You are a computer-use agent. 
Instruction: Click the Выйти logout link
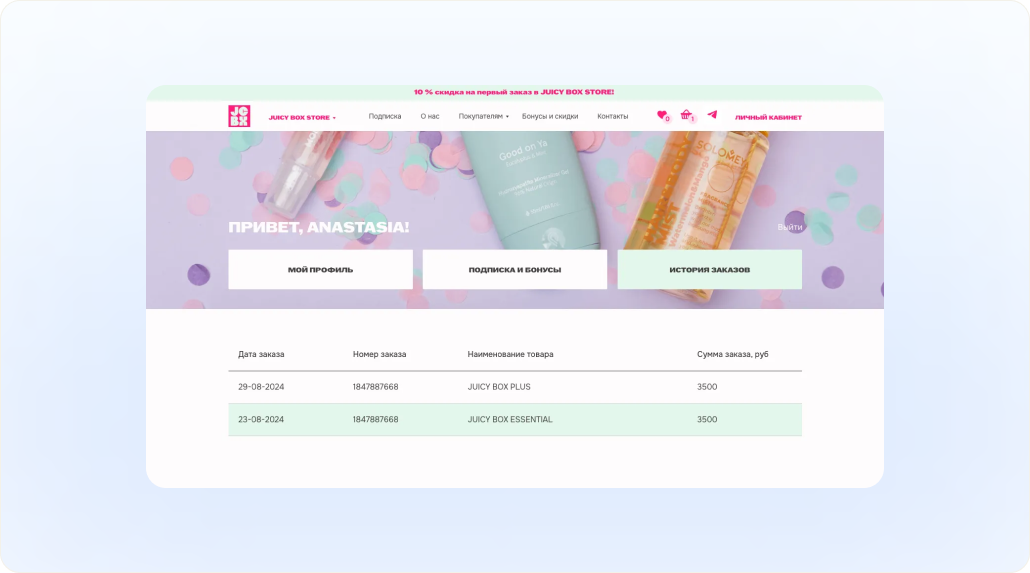pyautogui.click(x=790, y=227)
